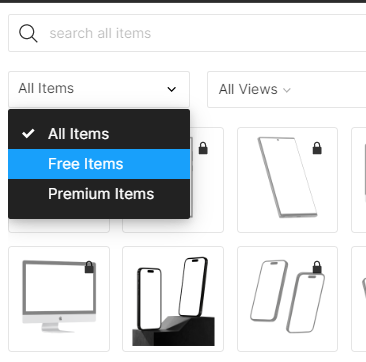Select All Items option in the open menu

[99, 134]
